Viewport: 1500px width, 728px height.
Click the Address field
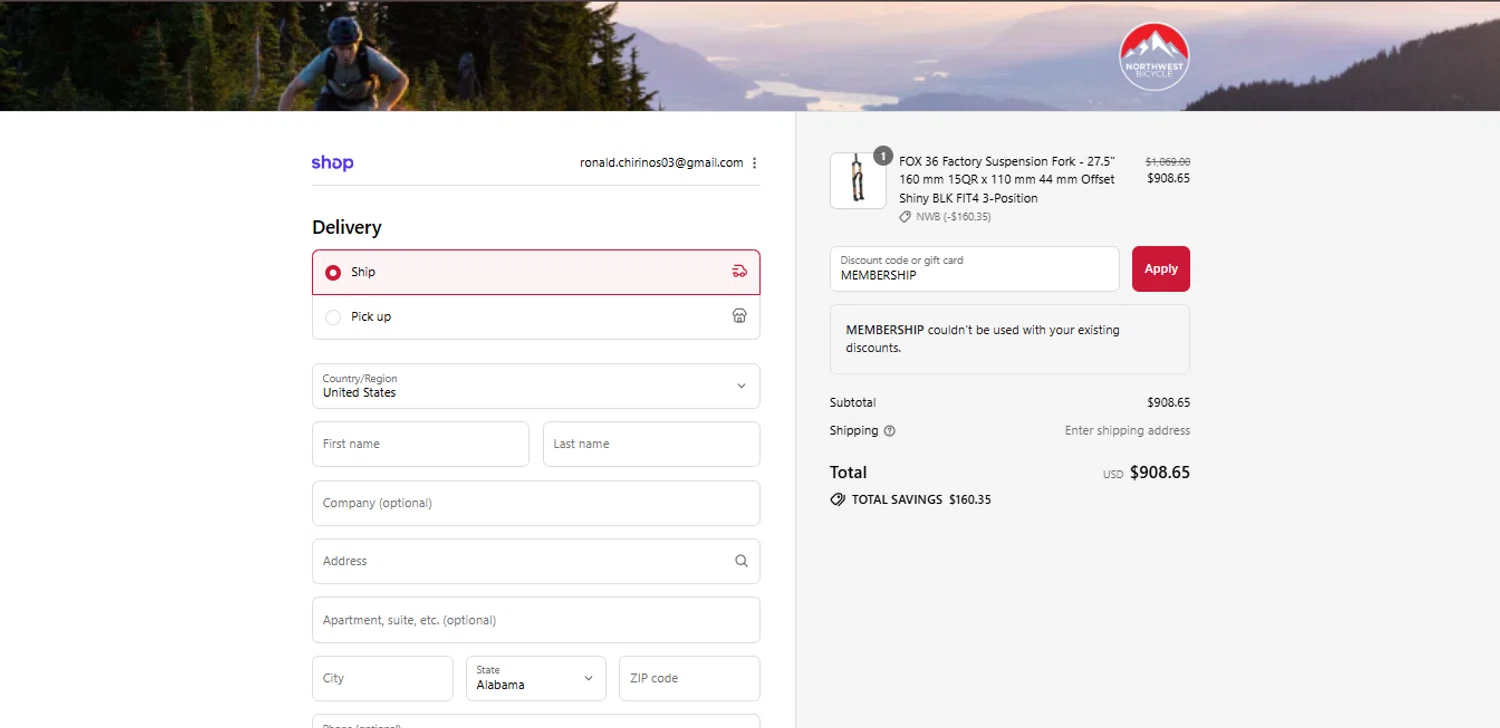[536, 561]
